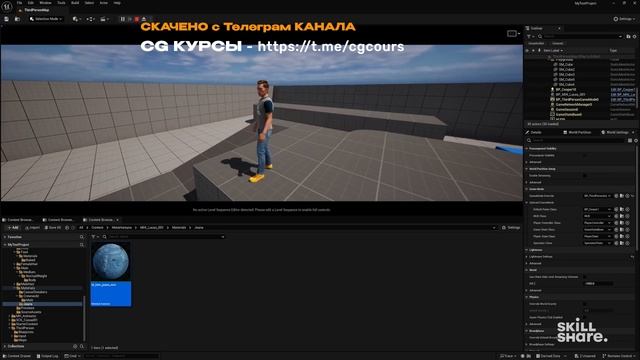The width and height of the screenshot is (640, 360).
Task: Open the viewport options icon
Action: (512, 33)
